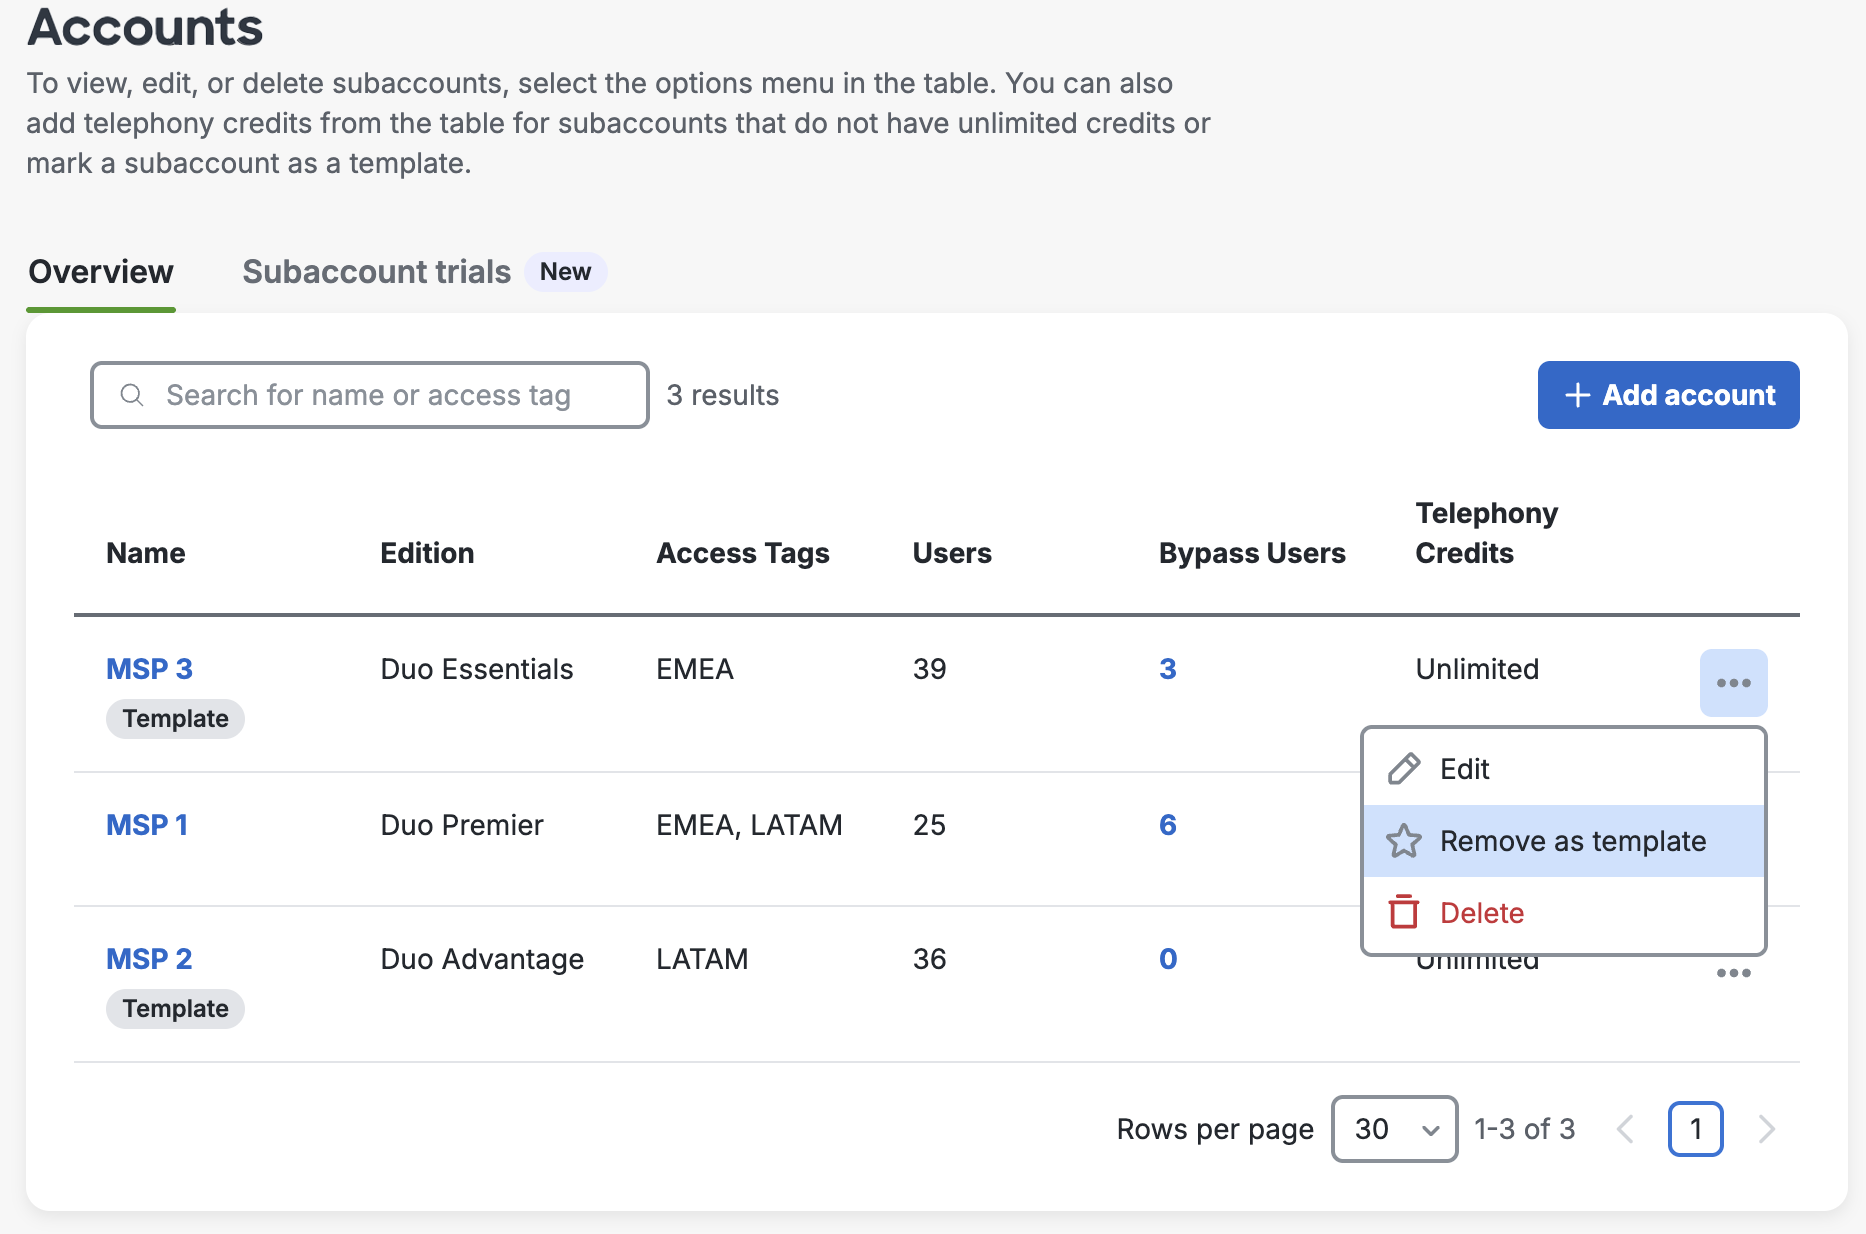Viewport: 1866px width, 1234px height.
Task: Switch to the Overview tab
Action: click(101, 272)
